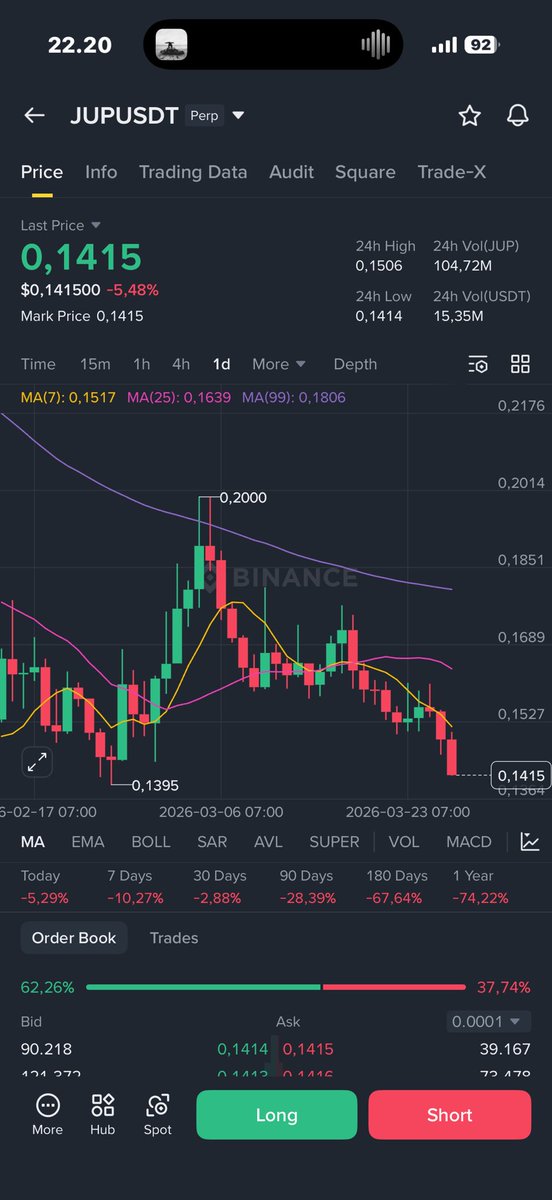The height and width of the screenshot is (1200, 552).
Task: Select the 1h timeframe
Action: click(142, 364)
